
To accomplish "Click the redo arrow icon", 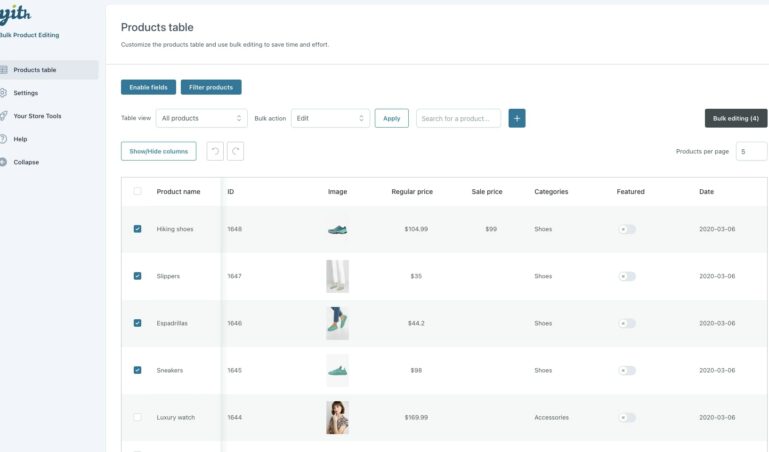I will [235, 151].
